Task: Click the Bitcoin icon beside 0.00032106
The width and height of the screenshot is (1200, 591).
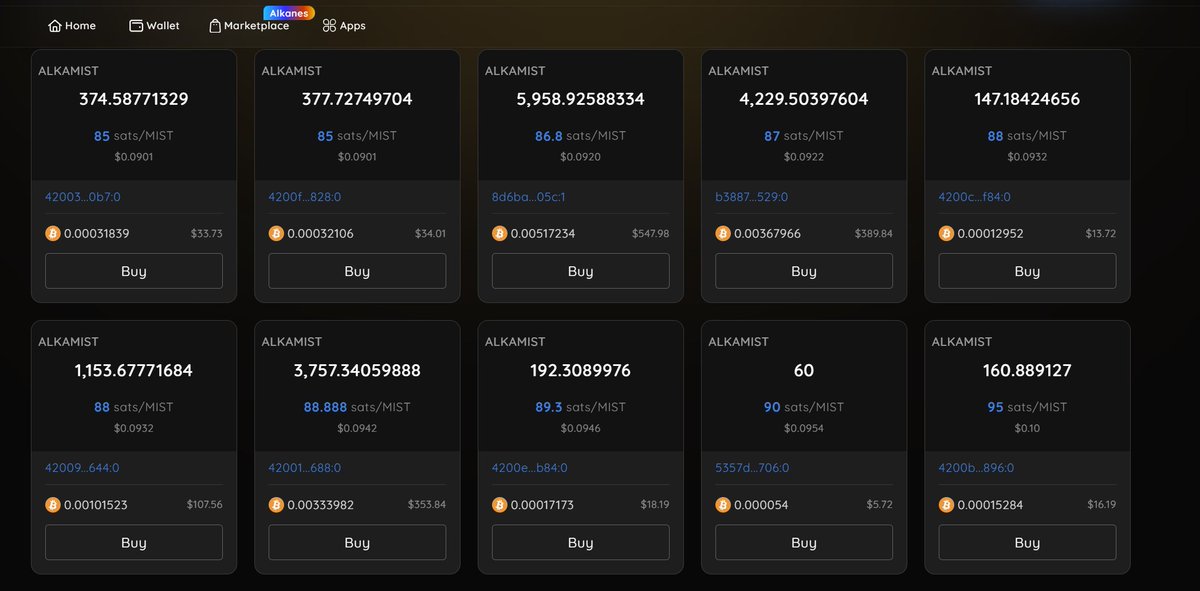Action: point(276,233)
